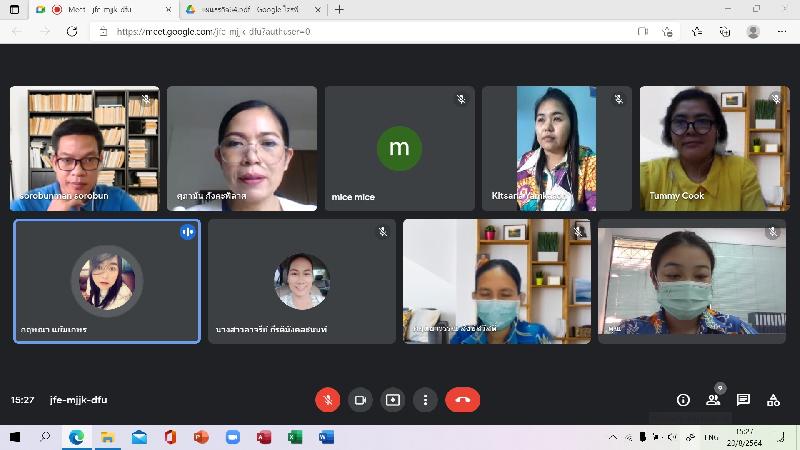Leave the call with the red hang-up button
The image size is (800, 450).
pyautogui.click(x=462, y=400)
